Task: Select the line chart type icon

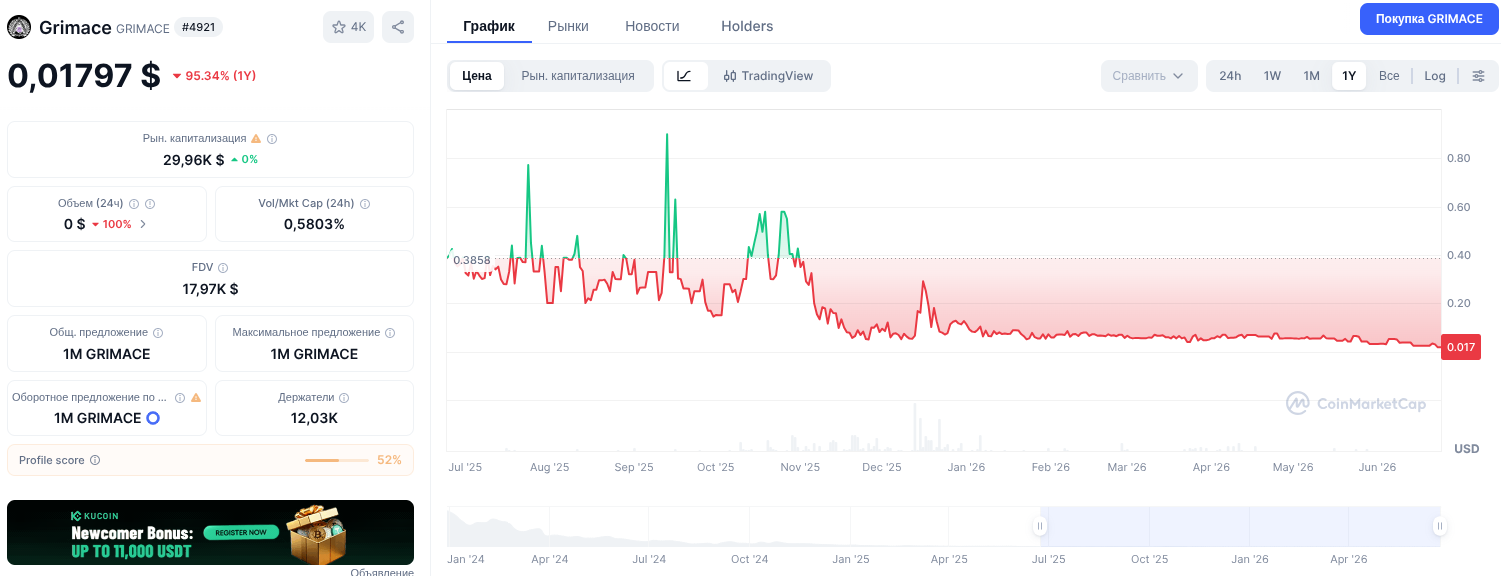Action: click(685, 76)
